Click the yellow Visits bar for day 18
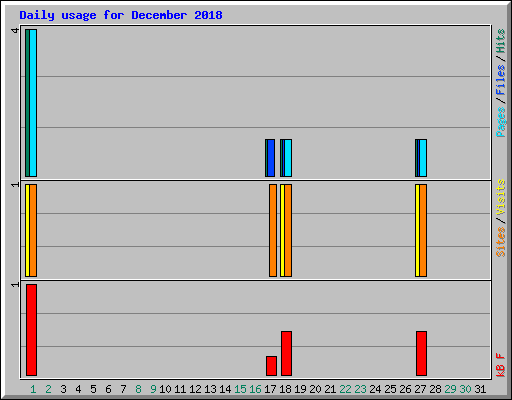The width and height of the screenshot is (512, 400). point(282,230)
